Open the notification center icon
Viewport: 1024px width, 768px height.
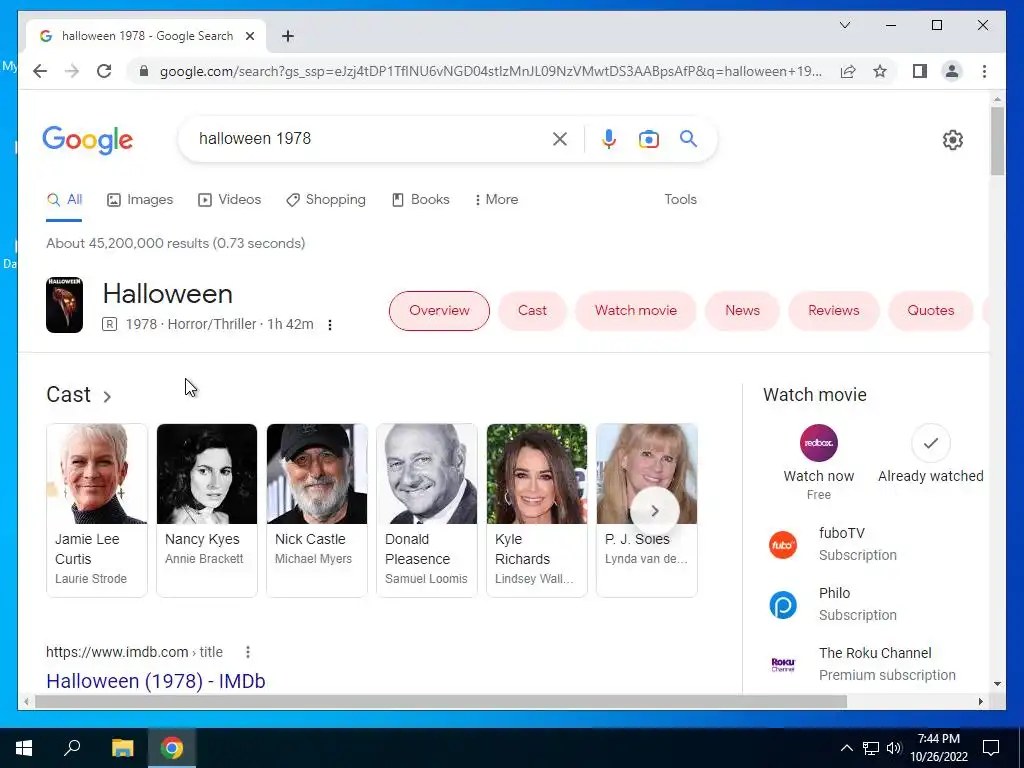coord(991,748)
